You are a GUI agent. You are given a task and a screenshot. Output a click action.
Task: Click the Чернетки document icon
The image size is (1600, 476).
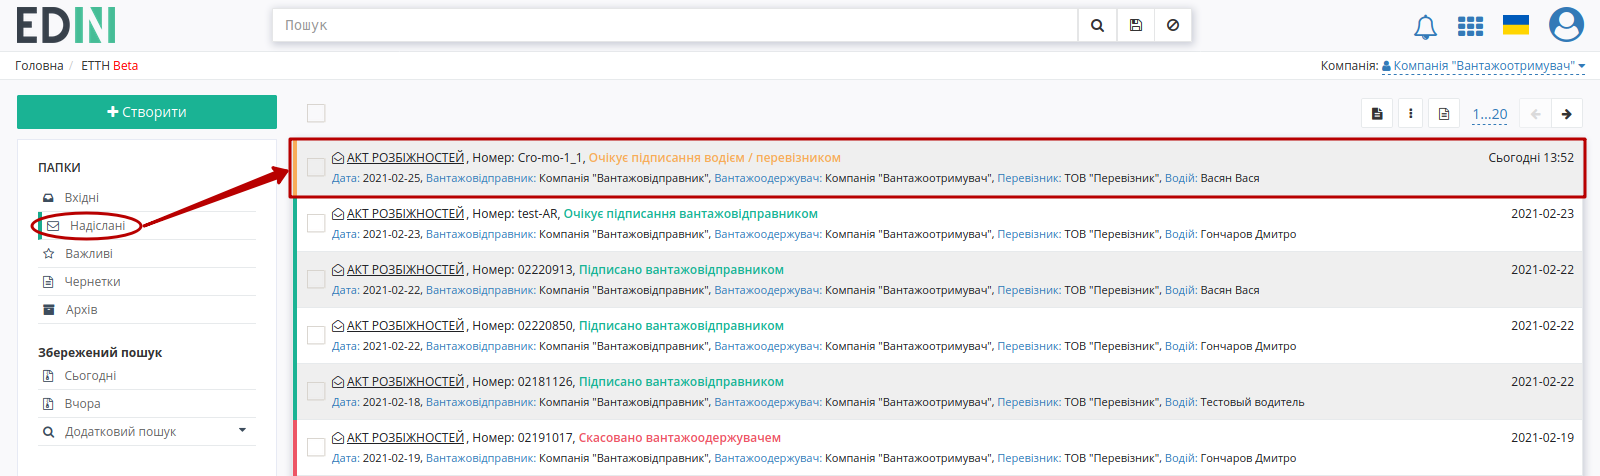pos(48,282)
